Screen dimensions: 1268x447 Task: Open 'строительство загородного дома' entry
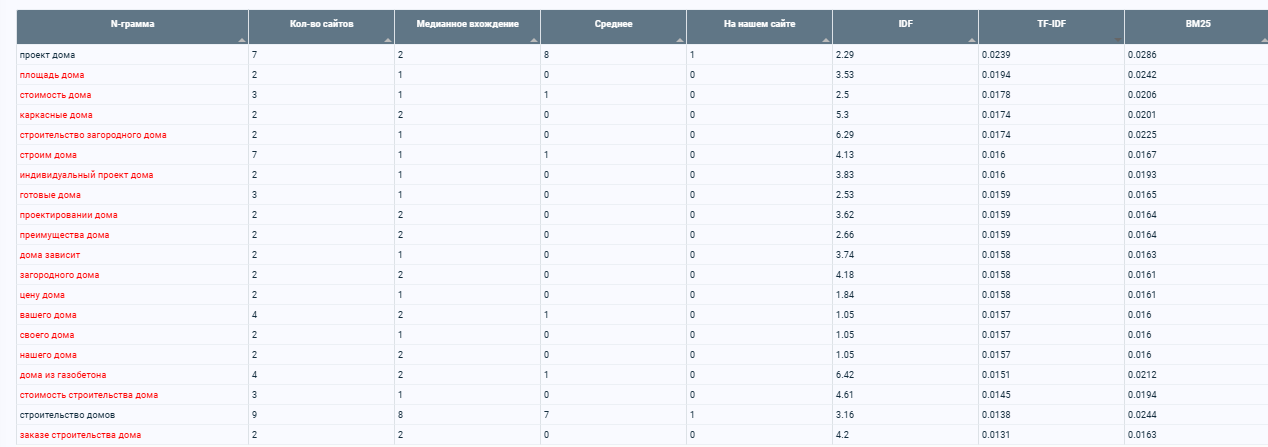click(x=93, y=135)
